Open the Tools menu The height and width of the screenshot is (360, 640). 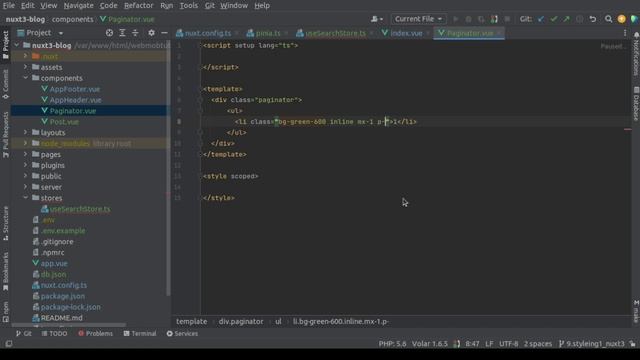tap(189, 6)
